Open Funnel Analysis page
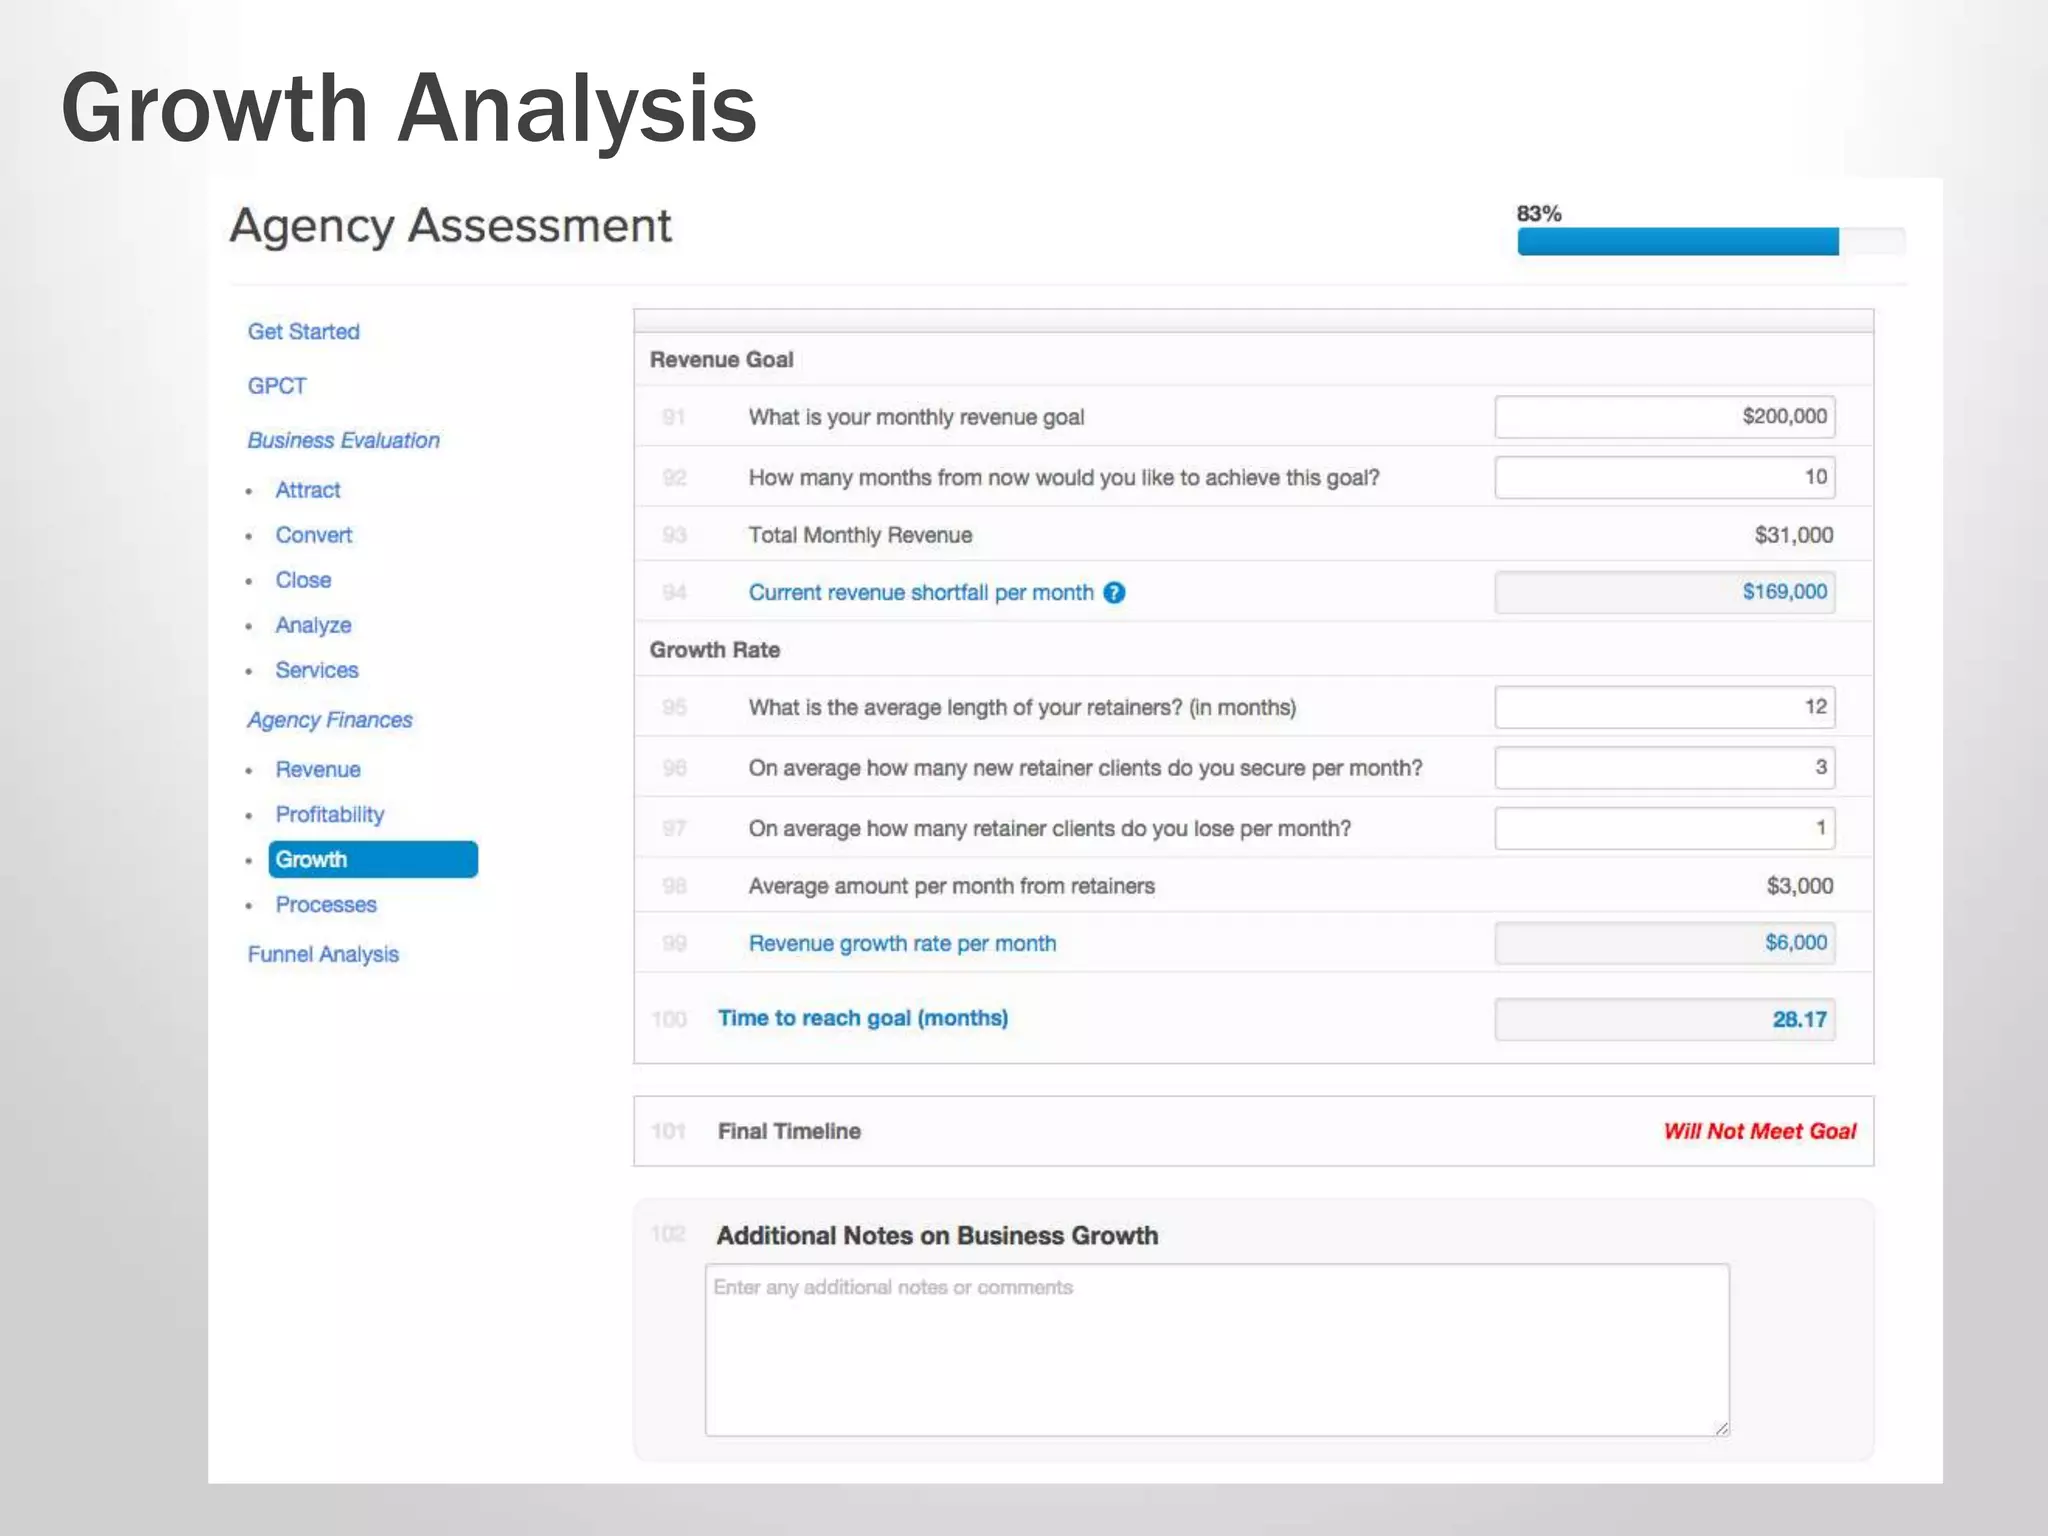The height and width of the screenshot is (1536, 2048). coord(323,955)
